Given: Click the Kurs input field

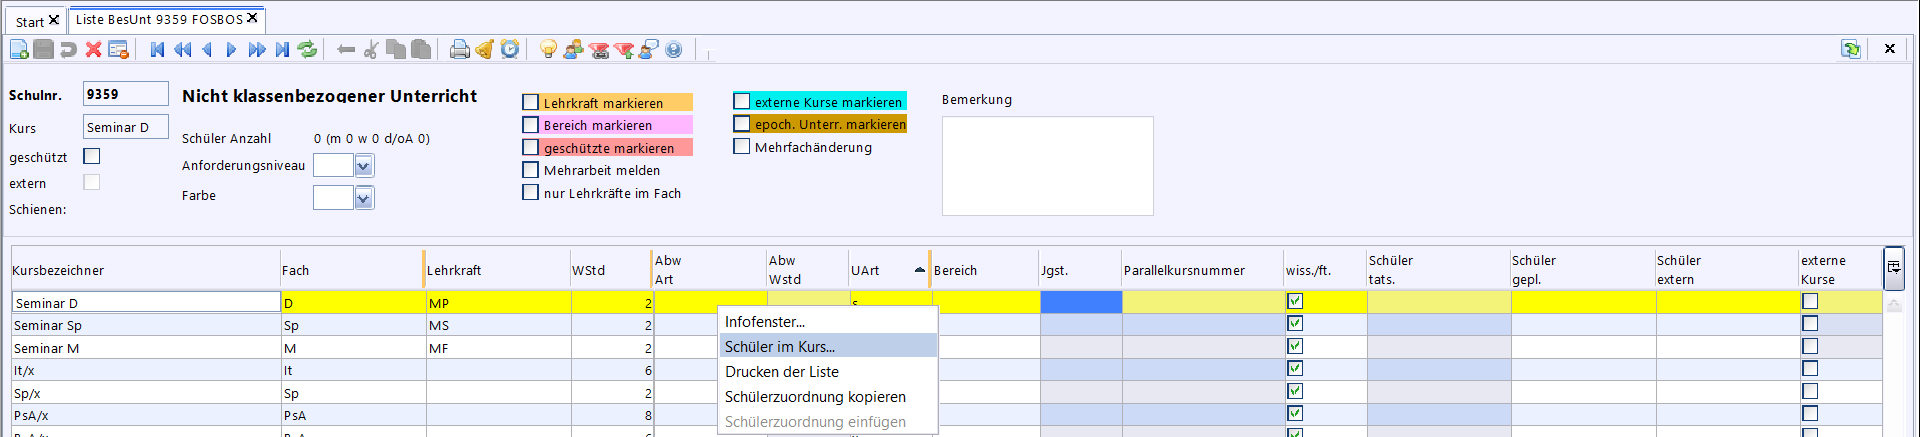Looking at the screenshot, I should pyautogui.click(x=125, y=127).
